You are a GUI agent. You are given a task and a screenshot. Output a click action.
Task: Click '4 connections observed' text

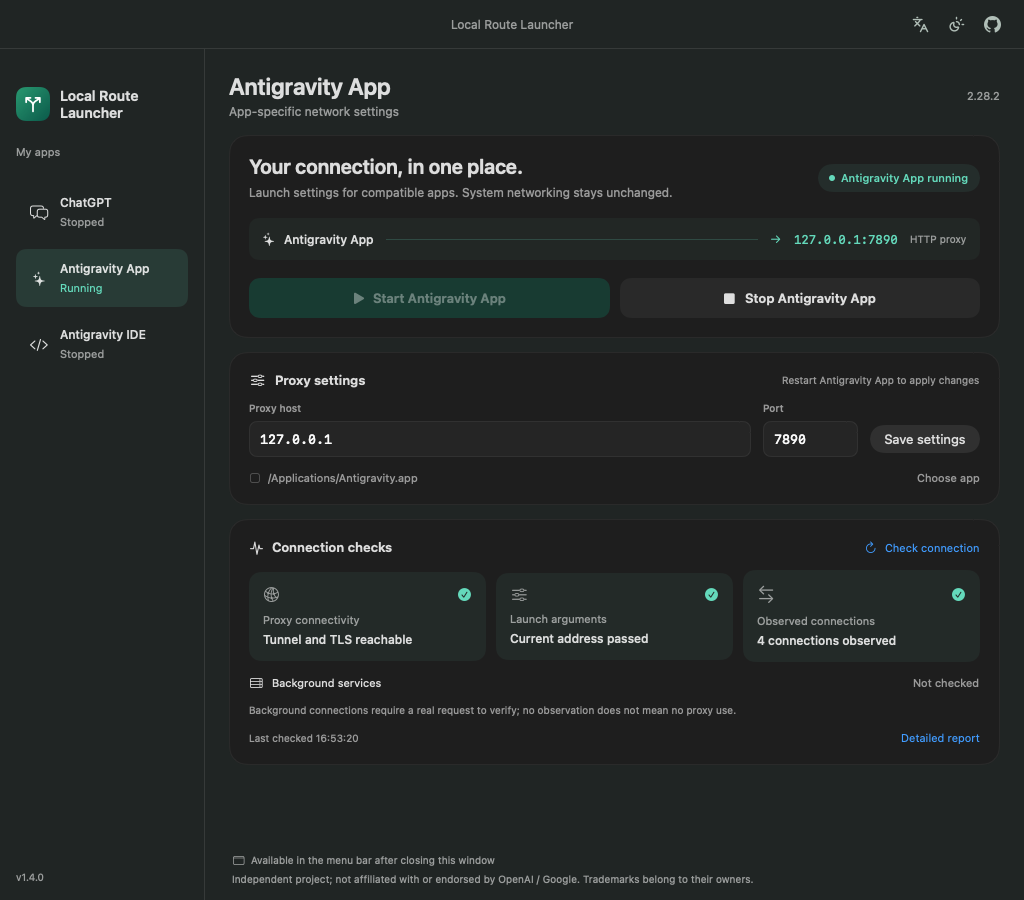[826, 641]
